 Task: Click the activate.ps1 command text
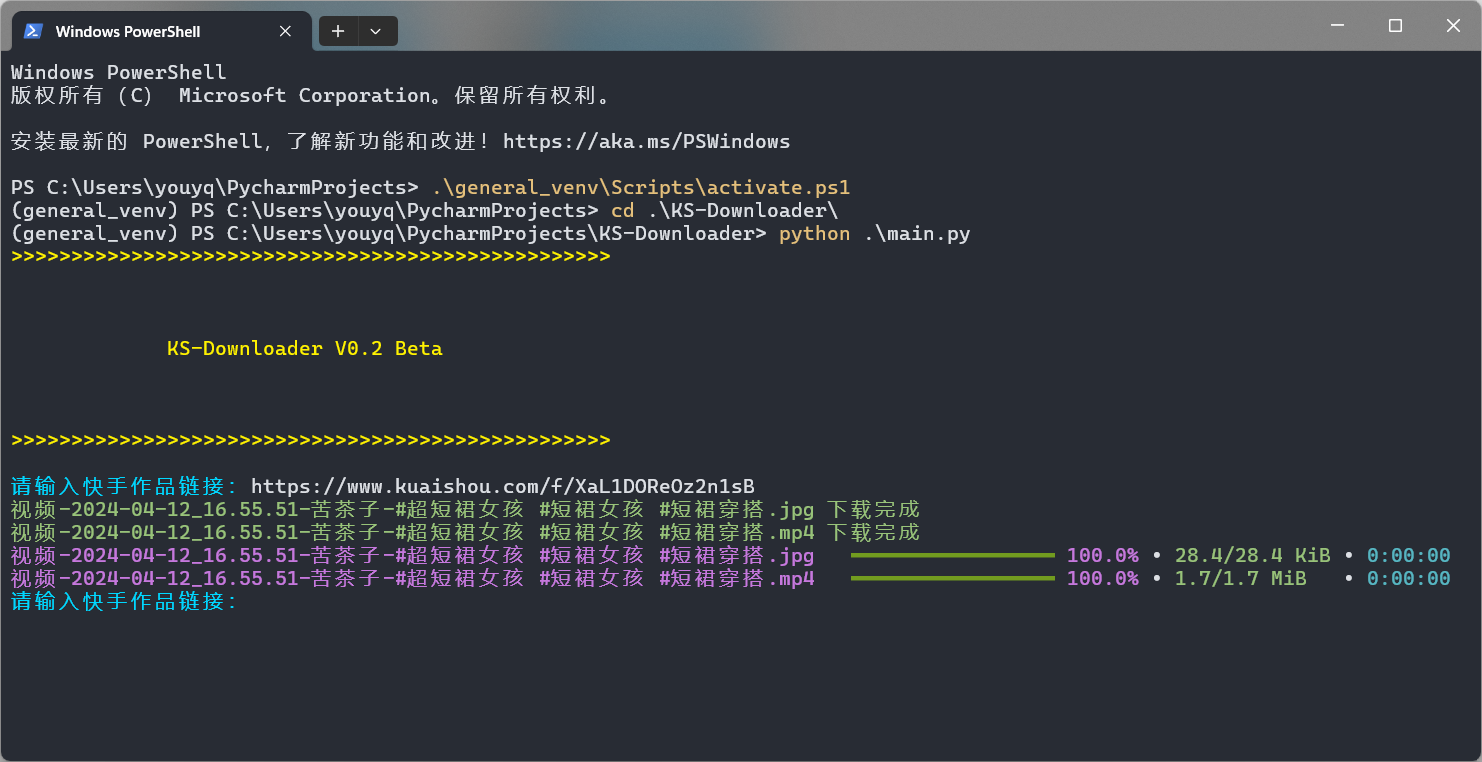(641, 187)
